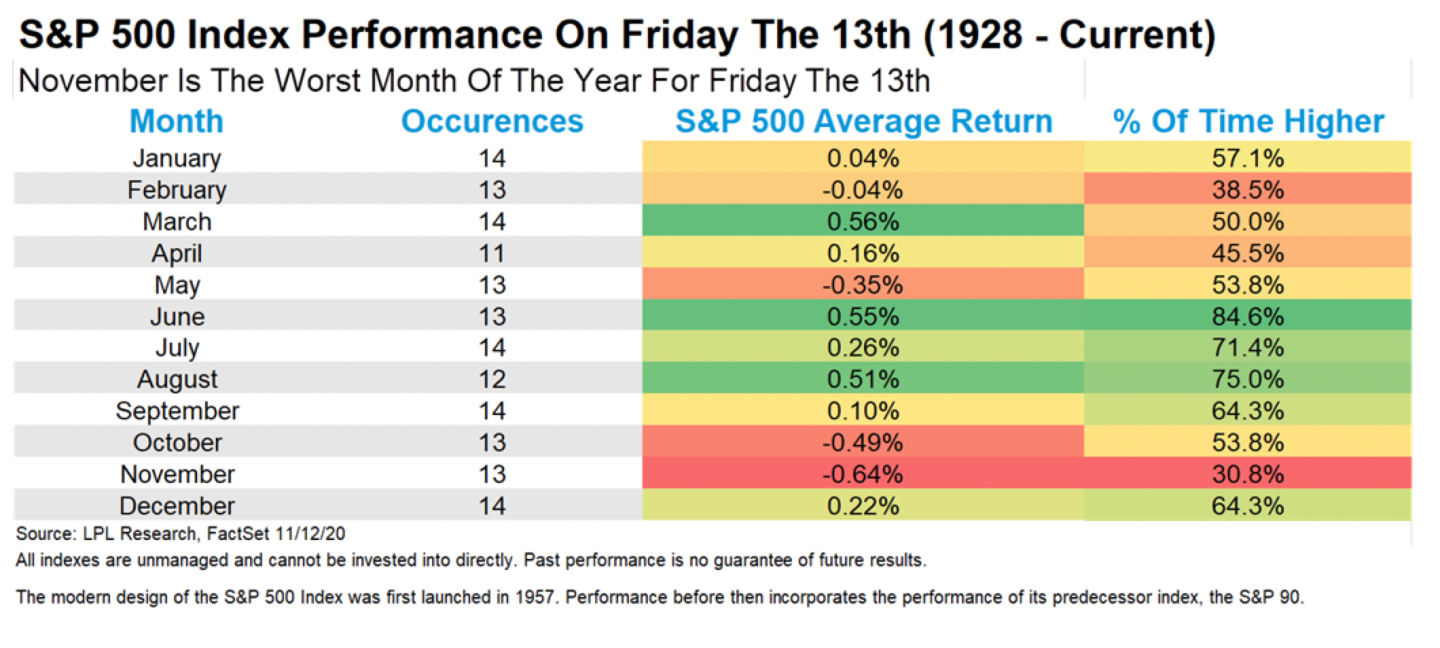
Task: Click the August month label
Action: click(176, 380)
